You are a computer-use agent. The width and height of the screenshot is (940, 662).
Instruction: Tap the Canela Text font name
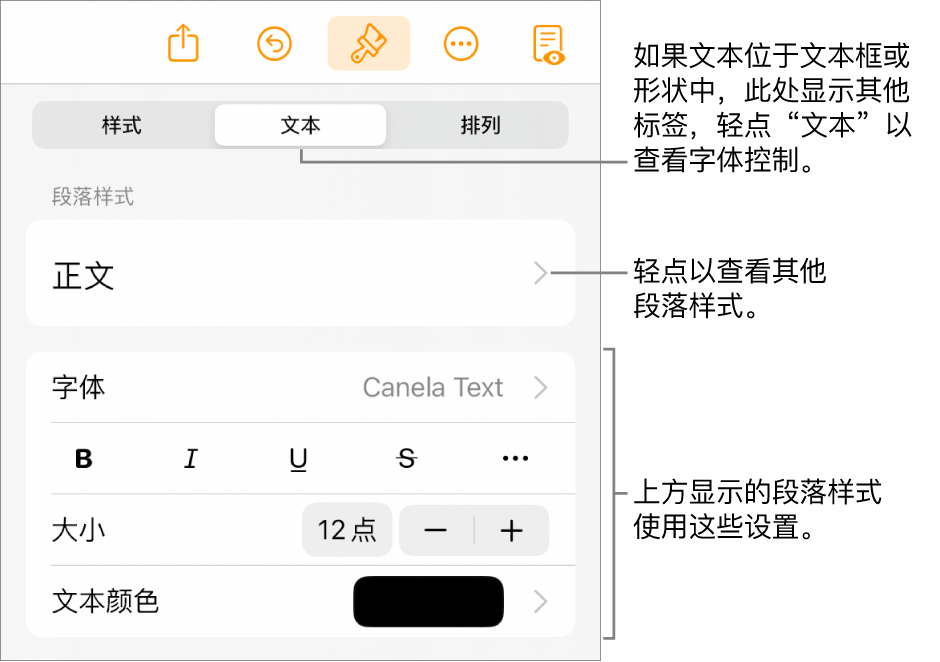pos(433,387)
